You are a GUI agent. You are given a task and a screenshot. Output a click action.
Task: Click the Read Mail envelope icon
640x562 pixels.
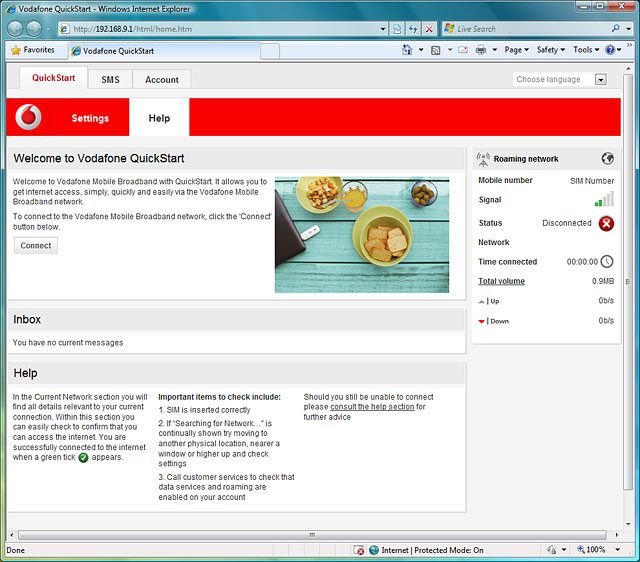pos(462,50)
